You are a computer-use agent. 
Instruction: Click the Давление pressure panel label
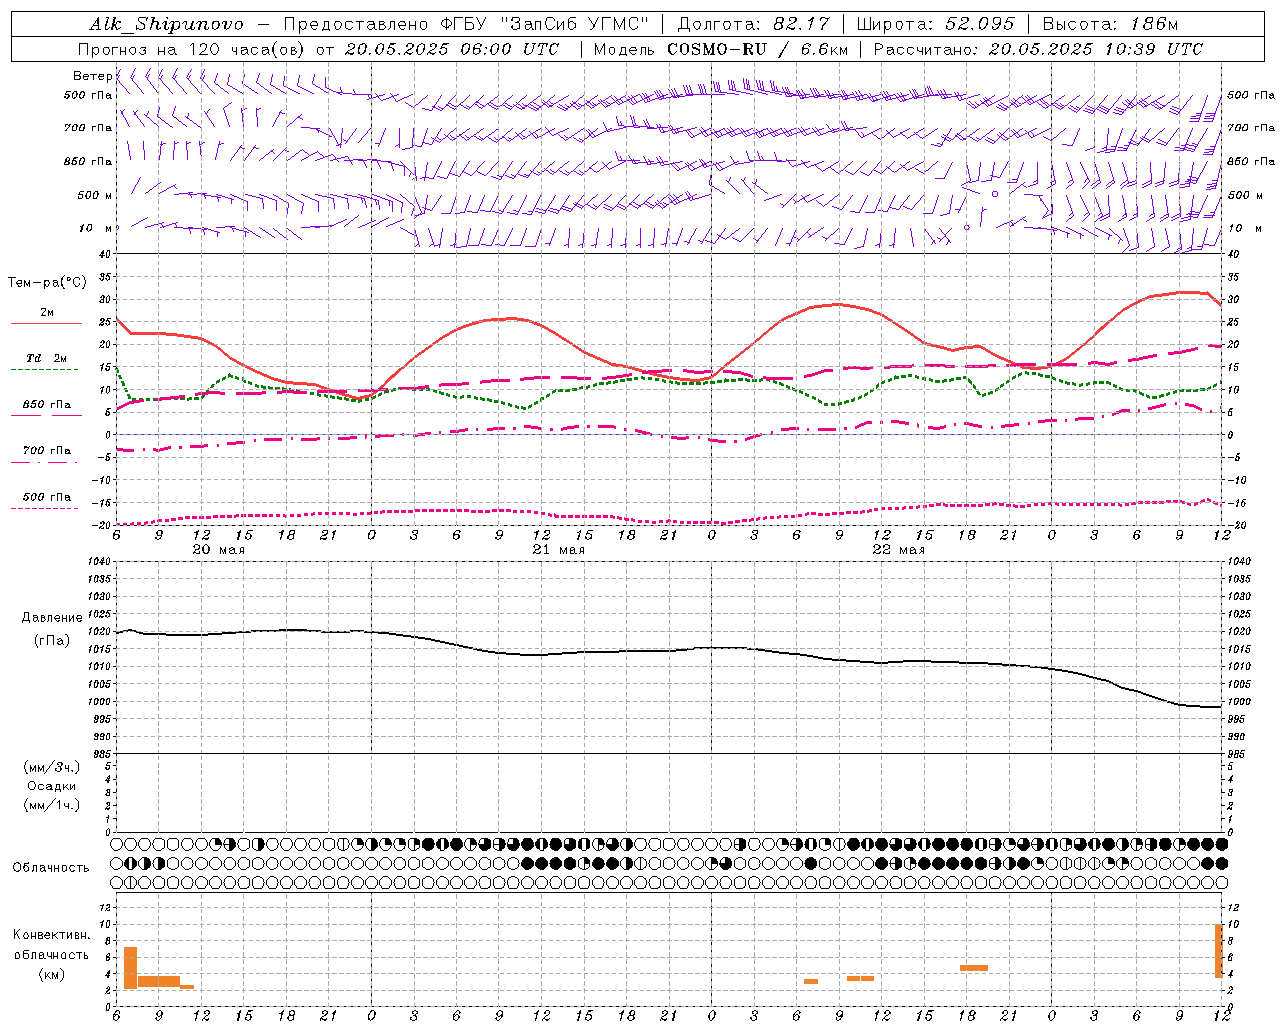pyautogui.click(x=52, y=618)
